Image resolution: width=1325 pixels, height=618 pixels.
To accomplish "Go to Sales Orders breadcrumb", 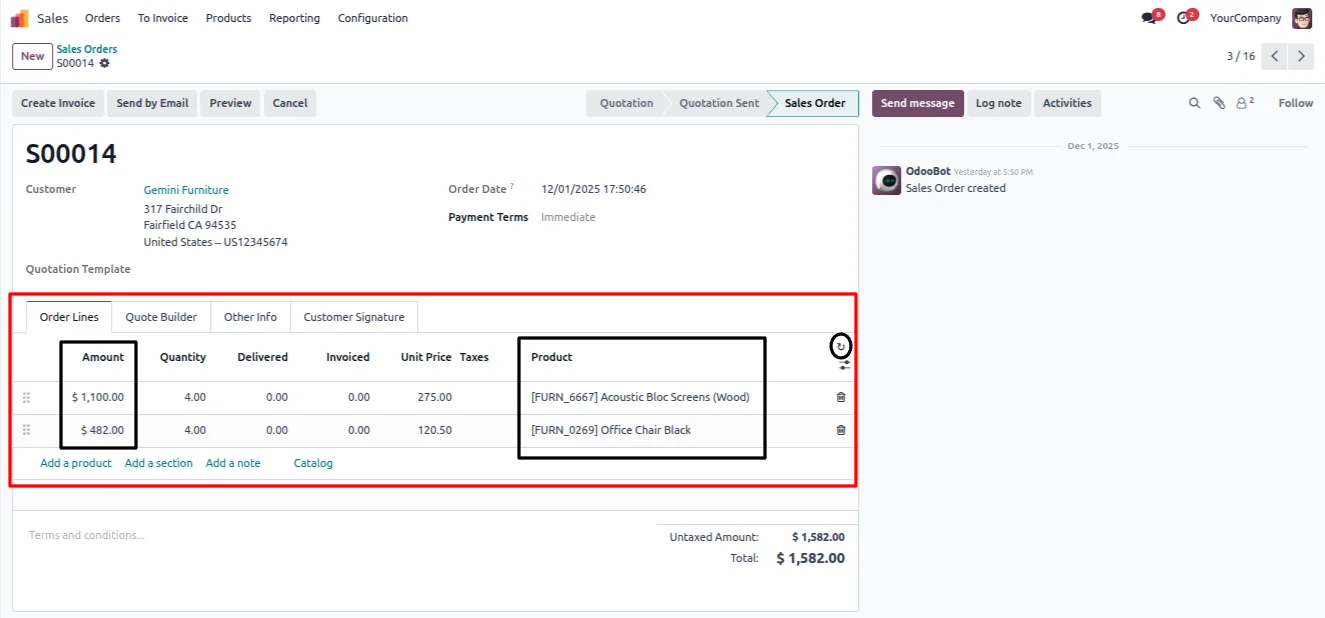I will tap(87, 49).
